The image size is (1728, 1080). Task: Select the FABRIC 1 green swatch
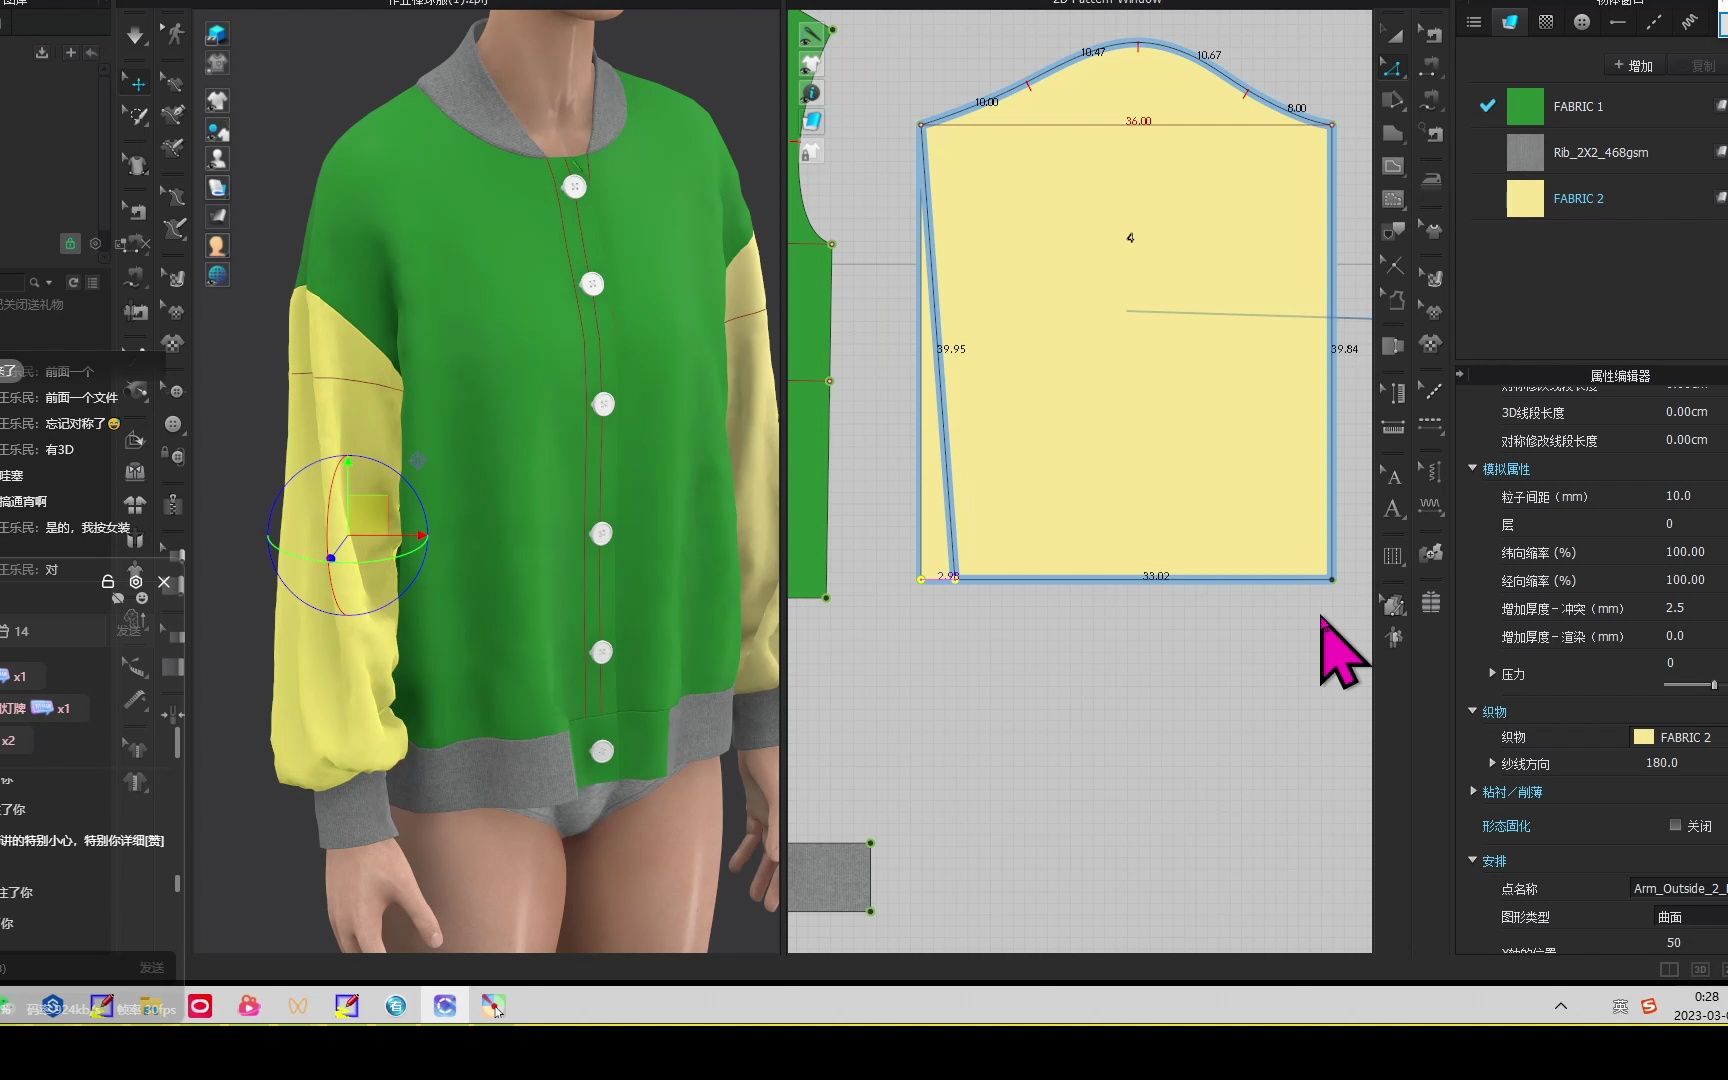[1525, 106]
